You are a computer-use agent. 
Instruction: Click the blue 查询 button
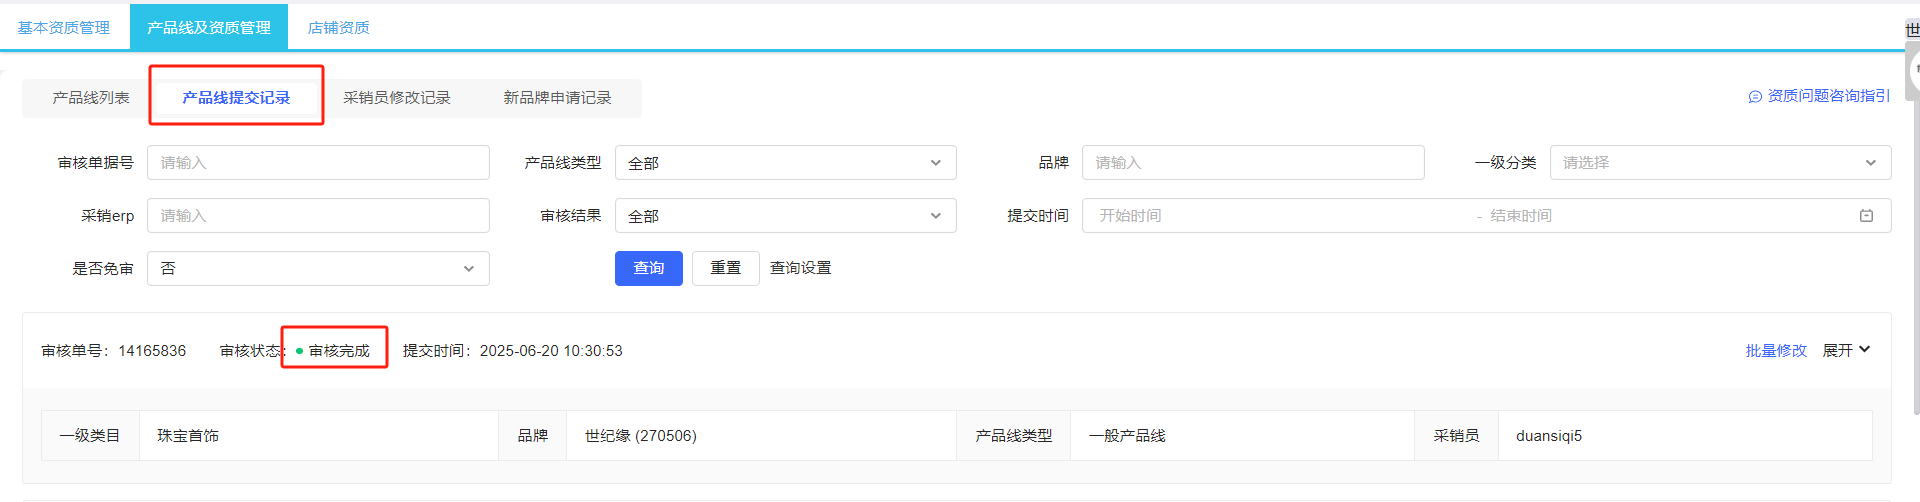[x=648, y=268]
